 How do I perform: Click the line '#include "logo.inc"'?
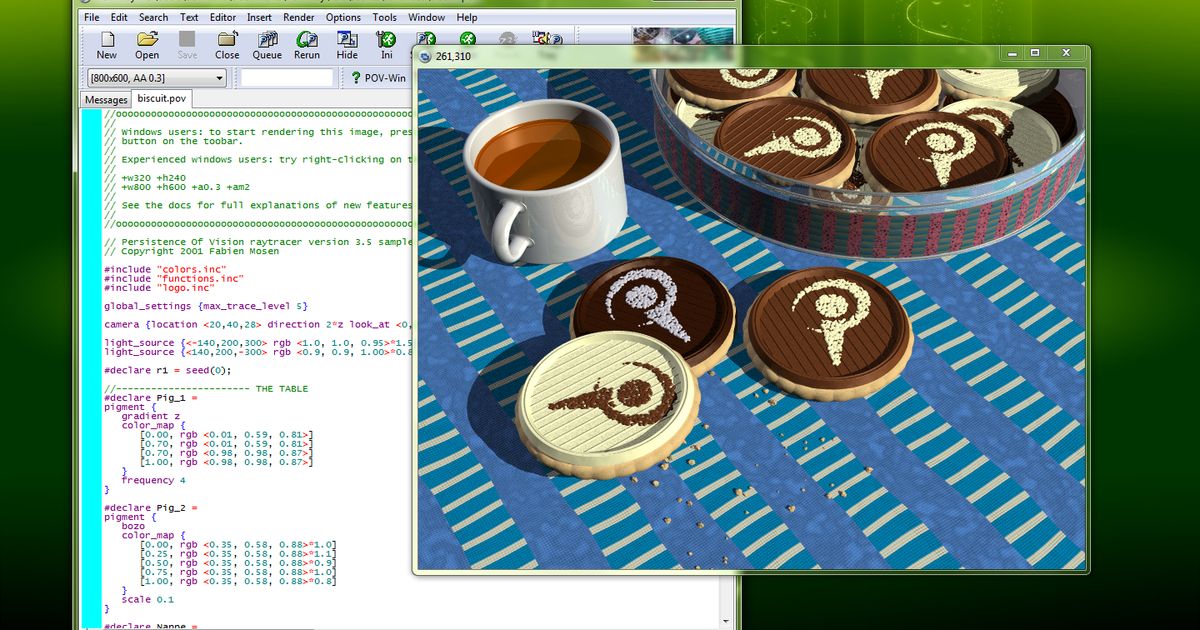159,288
